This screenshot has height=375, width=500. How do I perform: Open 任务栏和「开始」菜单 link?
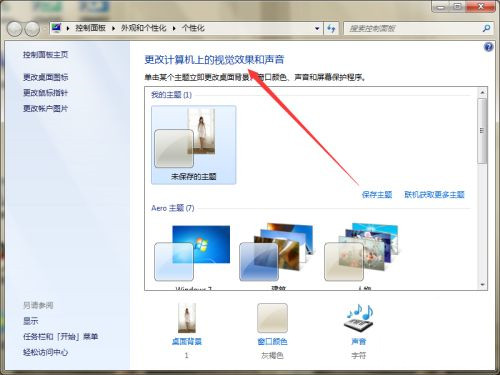tap(60, 337)
